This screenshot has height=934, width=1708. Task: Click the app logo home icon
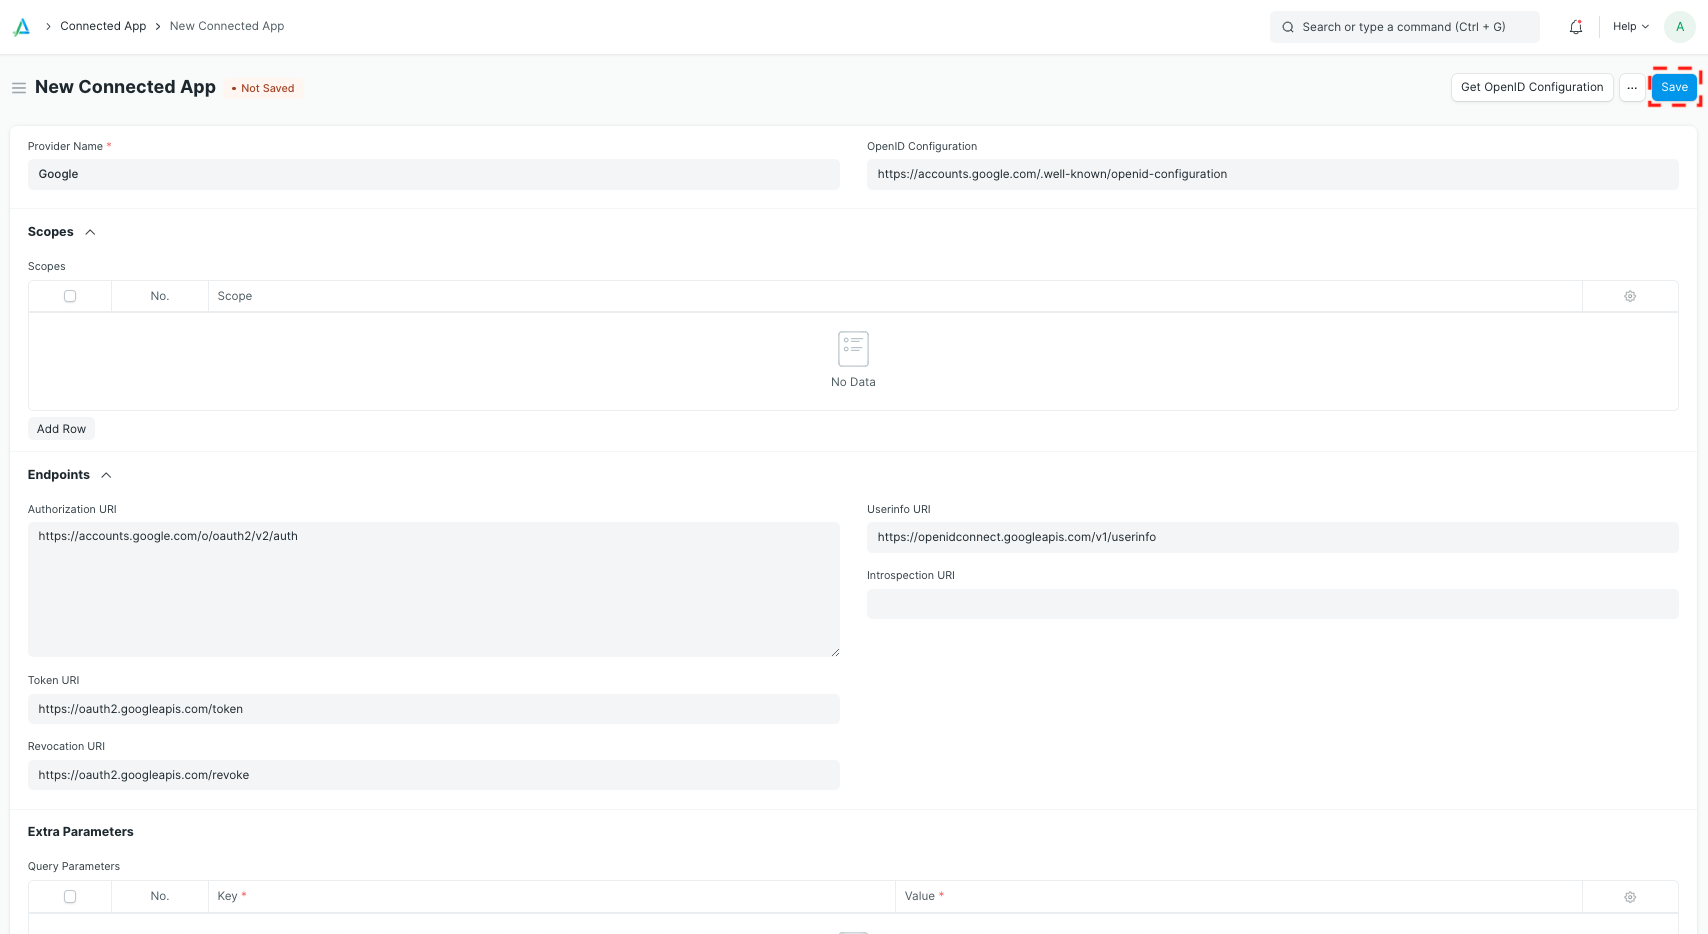pyautogui.click(x=21, y=27)
